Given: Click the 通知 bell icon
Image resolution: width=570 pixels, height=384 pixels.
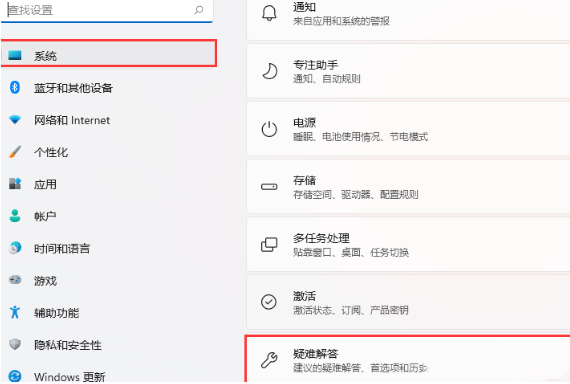Looking at the screenshot, I should [269, 13].
